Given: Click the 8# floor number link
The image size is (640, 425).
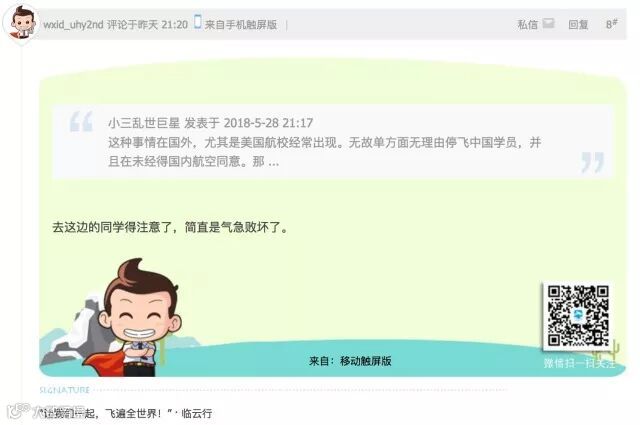Looking at the screenshot, I should click(x=611, y=24).
